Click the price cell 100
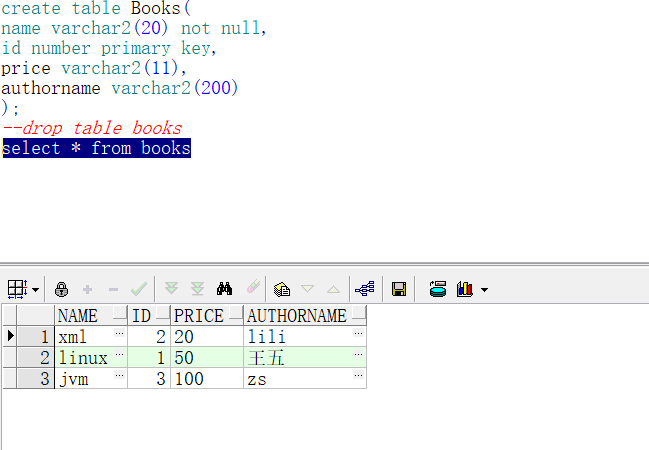The image size is (649, 450). 207,379
